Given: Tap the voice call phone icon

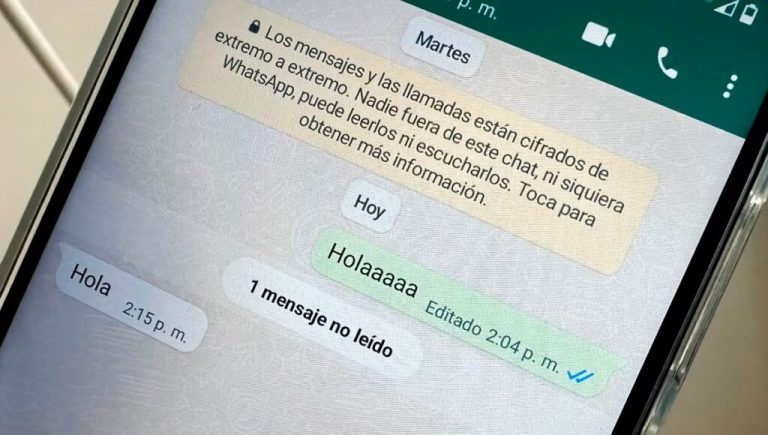Looking at the screenshot, I should [667, 63].
